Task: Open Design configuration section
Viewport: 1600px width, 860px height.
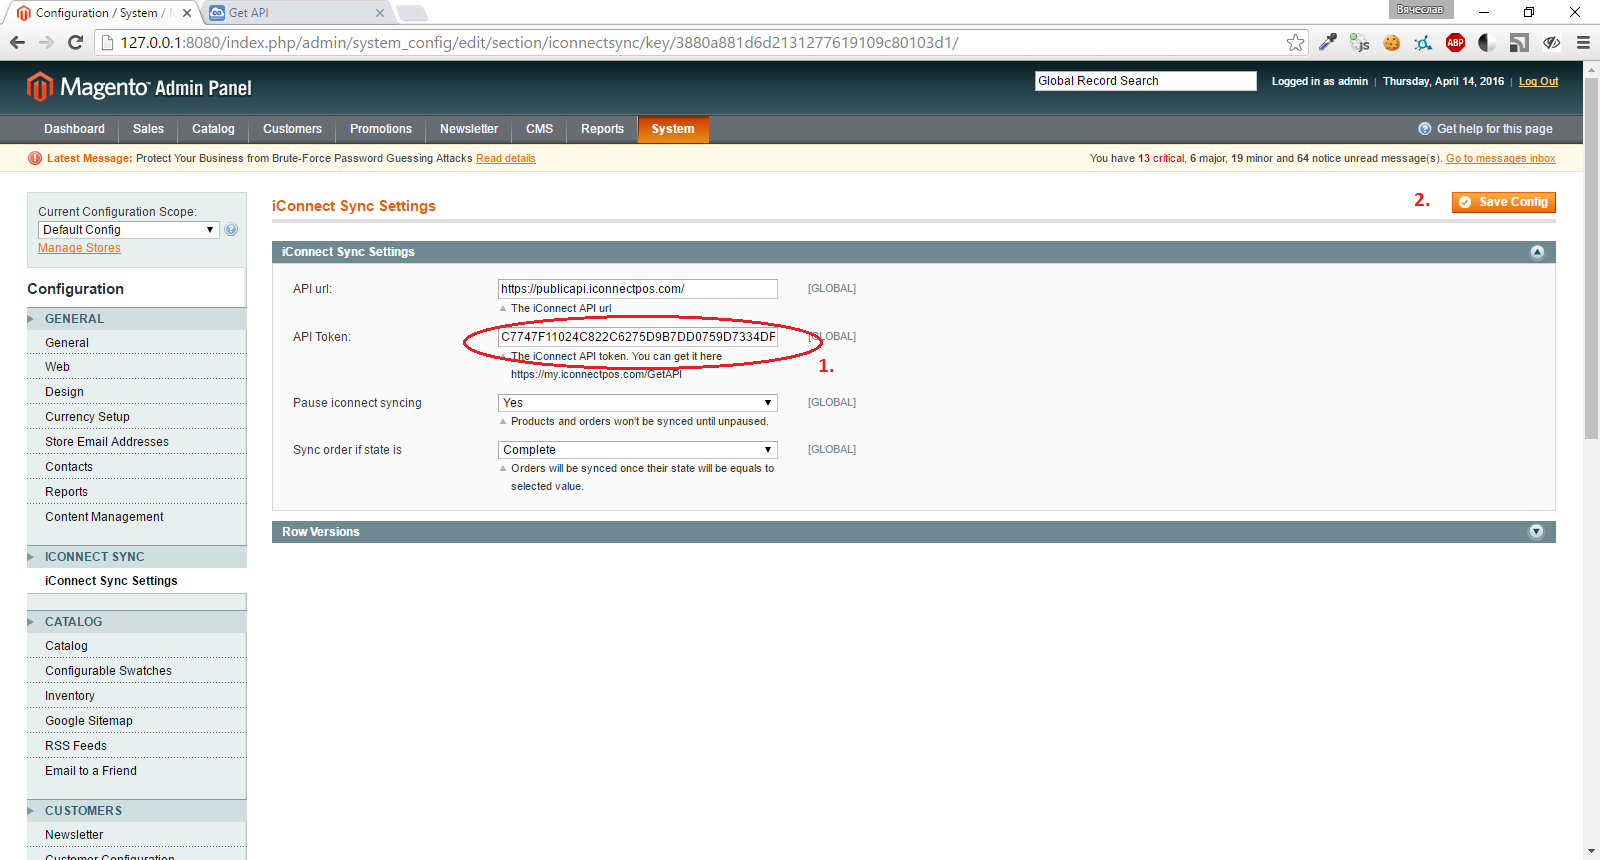Action: pos(64,392)
